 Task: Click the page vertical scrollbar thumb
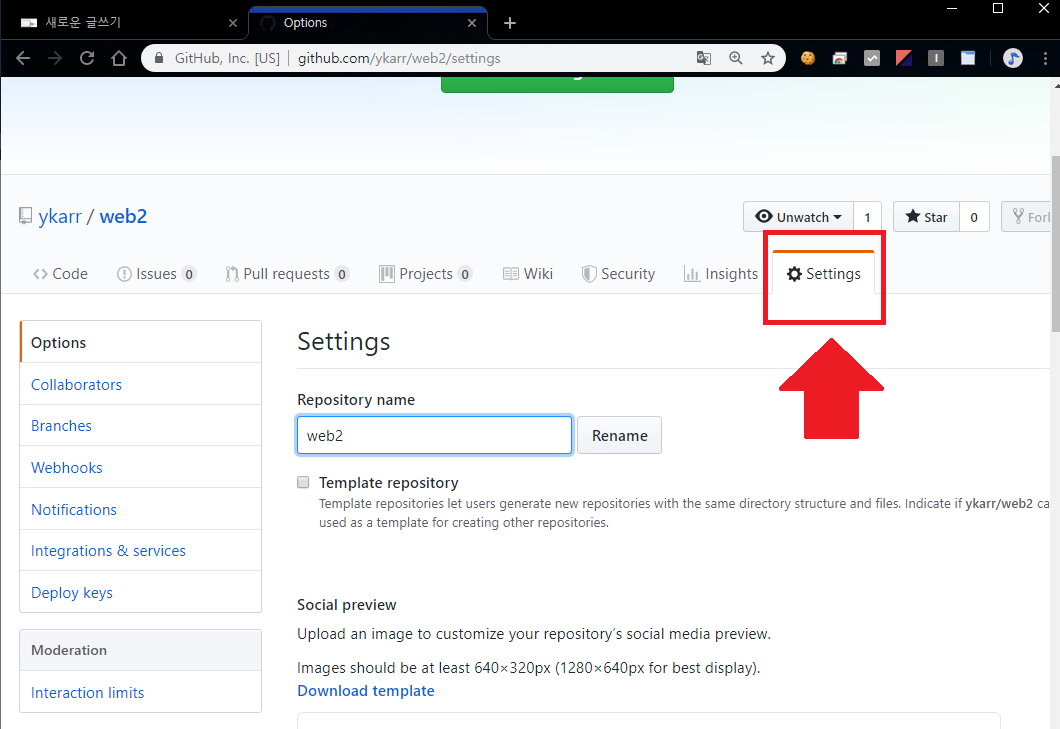click(x=1055, y=243)
